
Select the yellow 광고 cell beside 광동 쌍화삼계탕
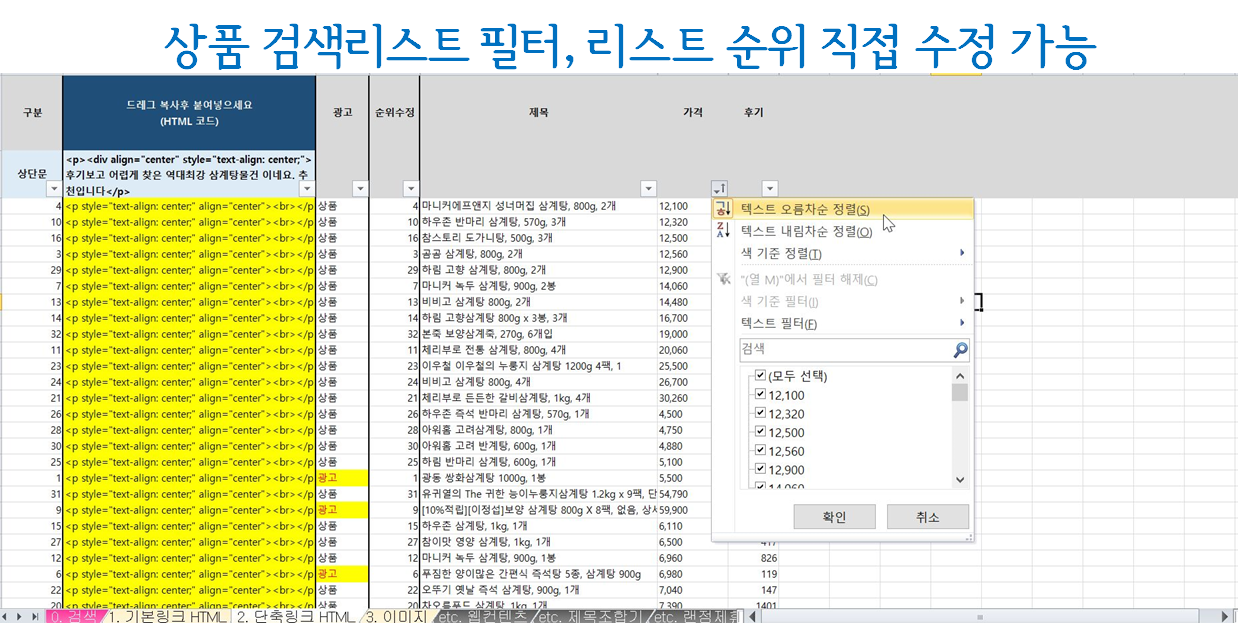(342, 478)
